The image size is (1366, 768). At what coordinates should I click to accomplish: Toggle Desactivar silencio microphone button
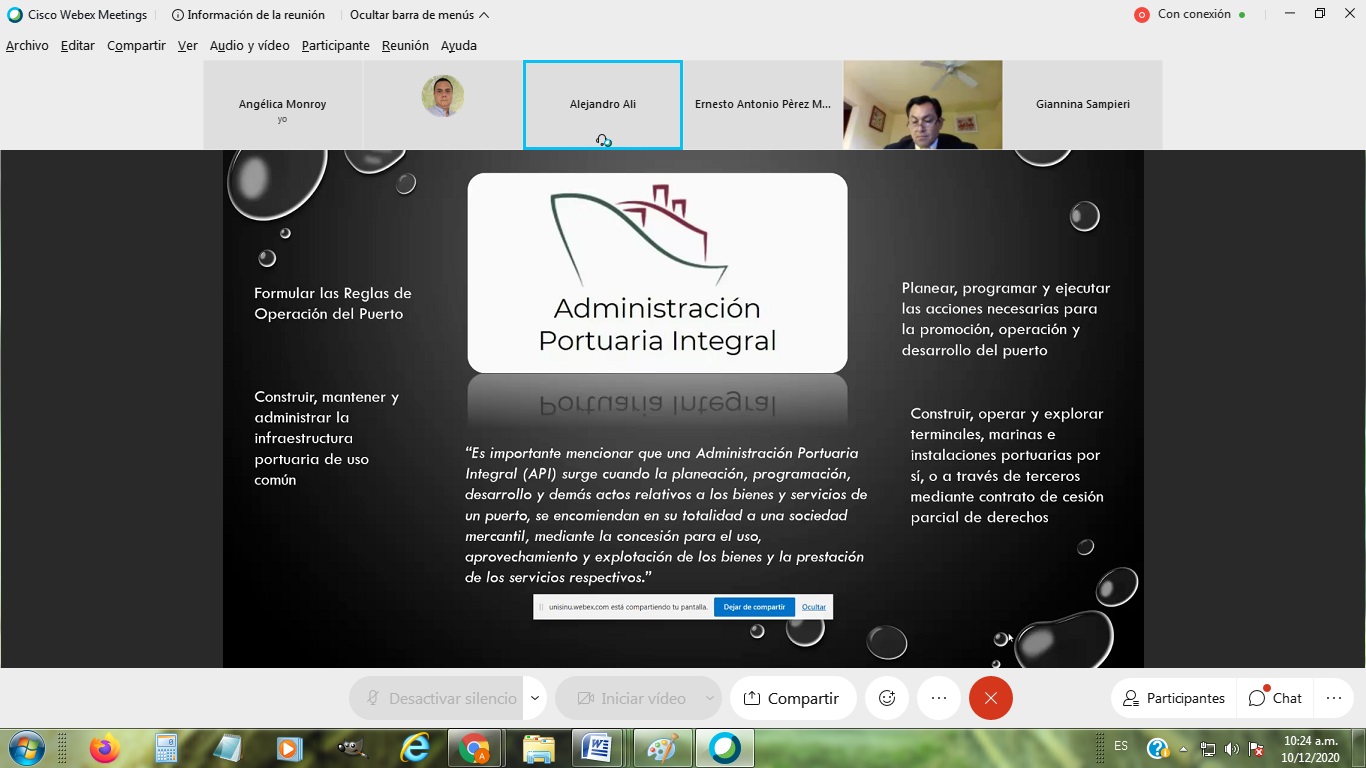click(437, 698)
